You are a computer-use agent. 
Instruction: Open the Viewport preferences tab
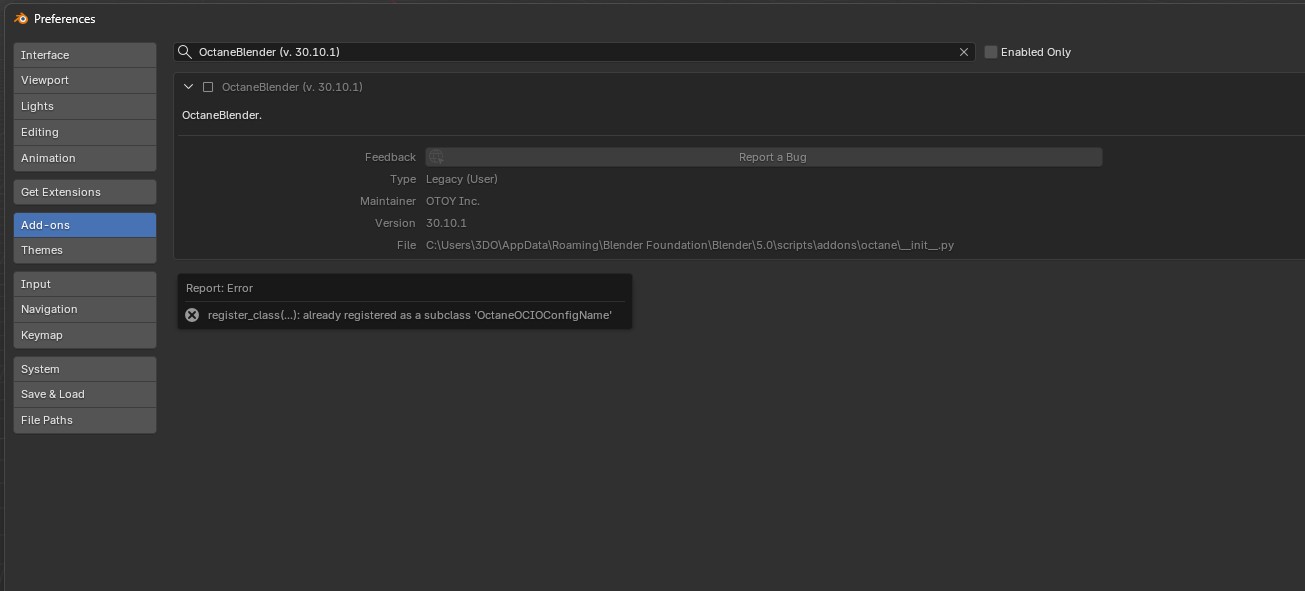pyautogui.click(x=85, y=80)
